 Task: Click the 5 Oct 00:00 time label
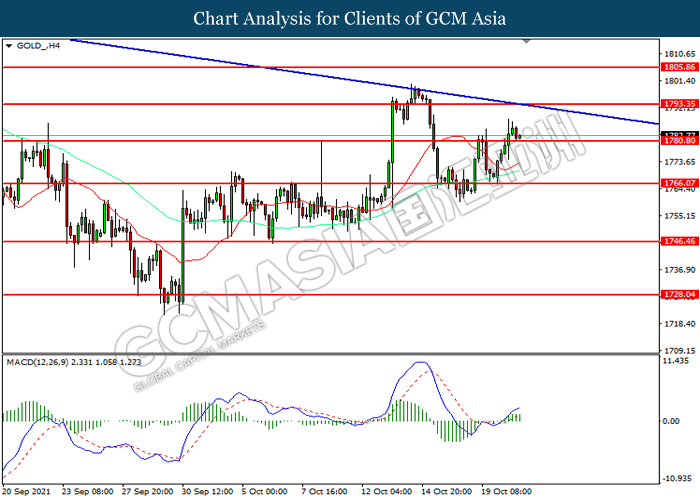[x=265, y=492]
